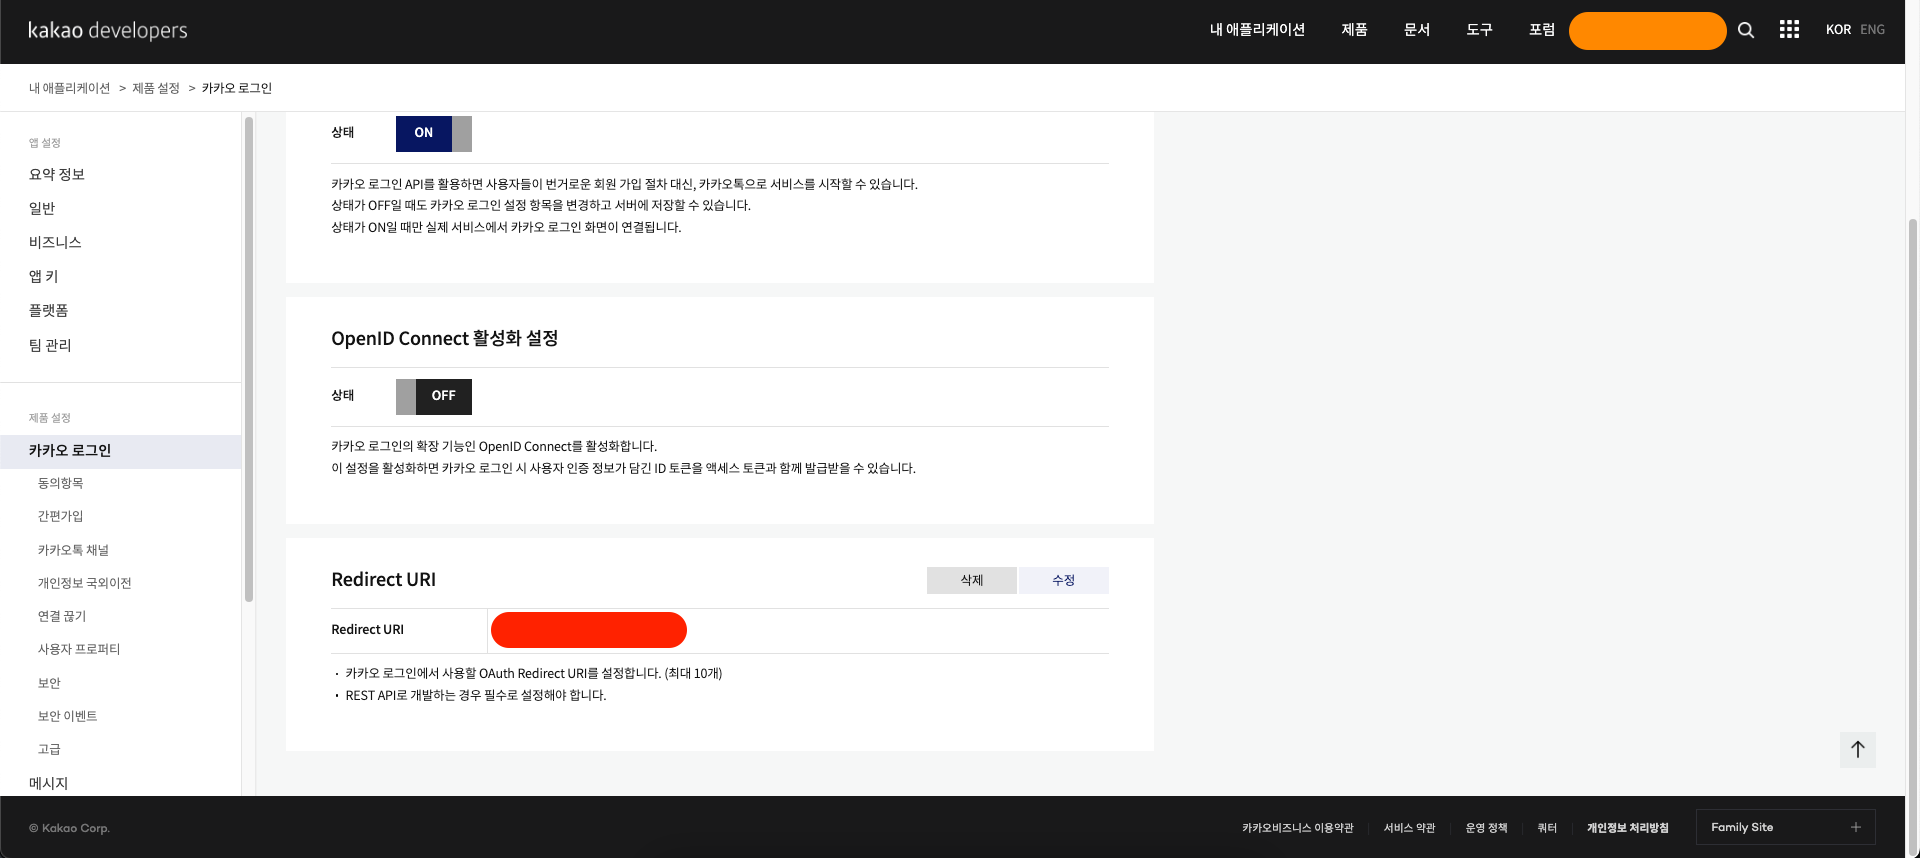This screenshot has width=1920, height=858.
Task: Select 앱 키 in sidebar
Action: tap(43, 276)
